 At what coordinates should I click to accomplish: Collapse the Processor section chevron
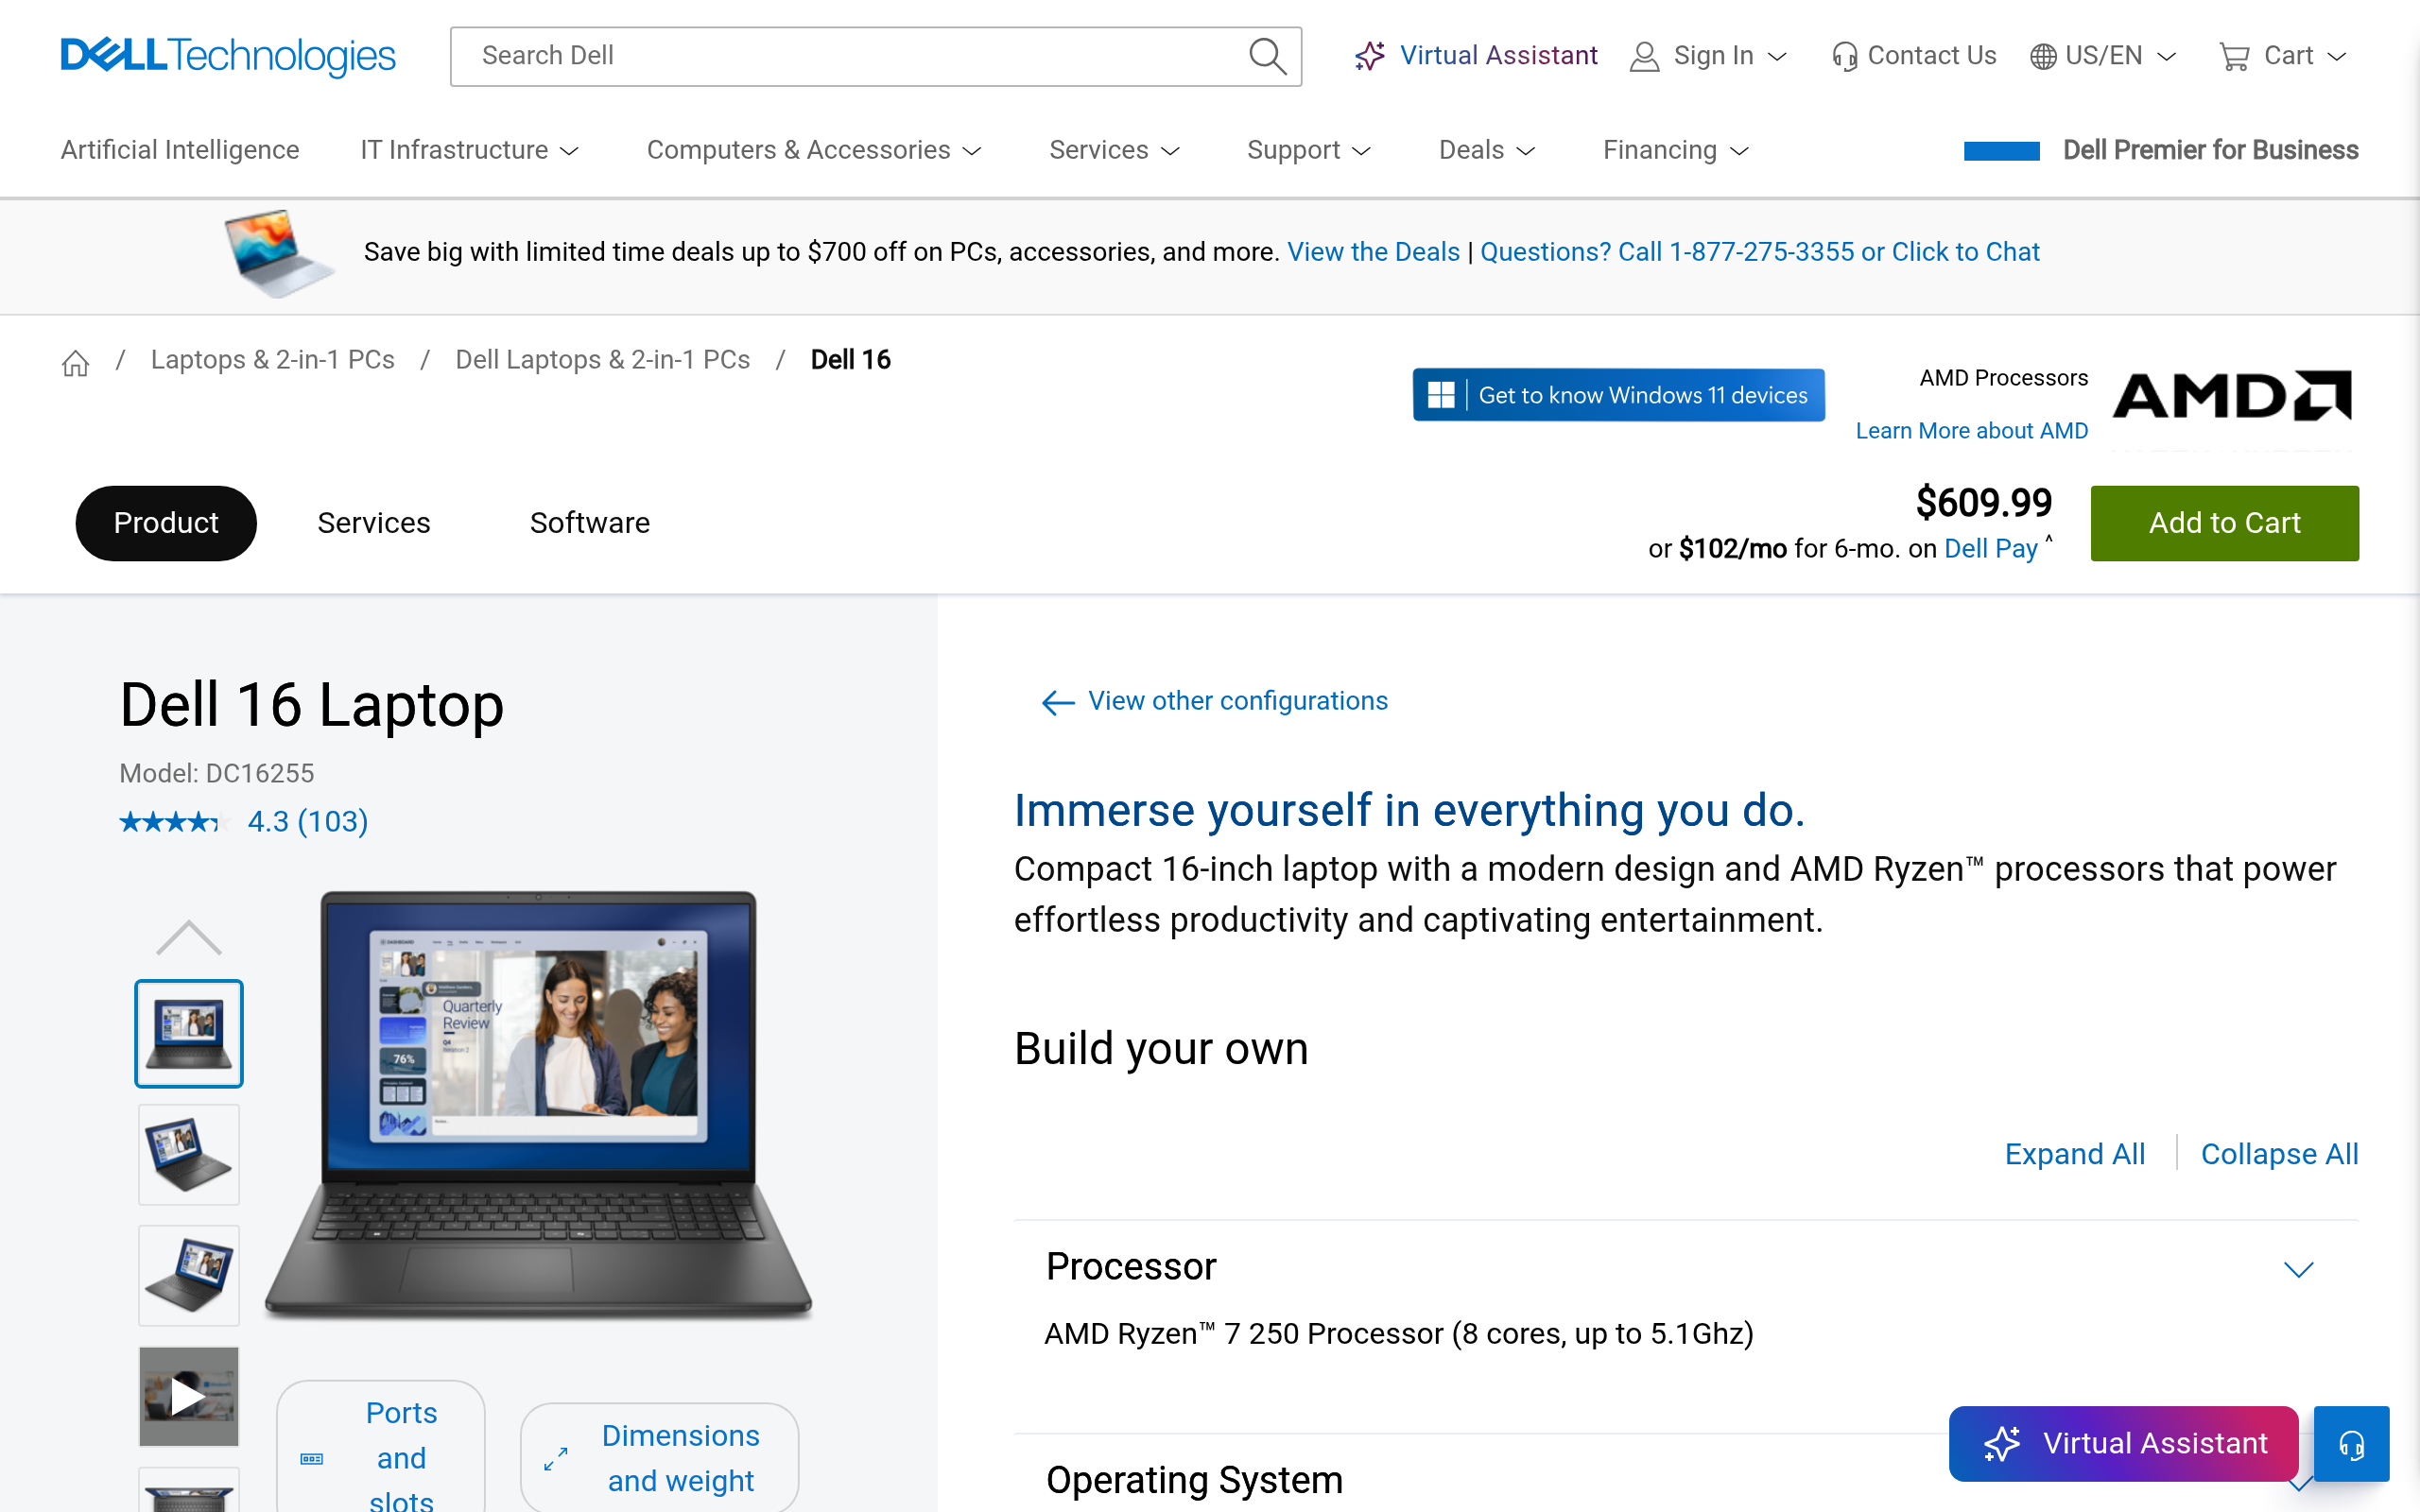[x=2298, y=1269]
